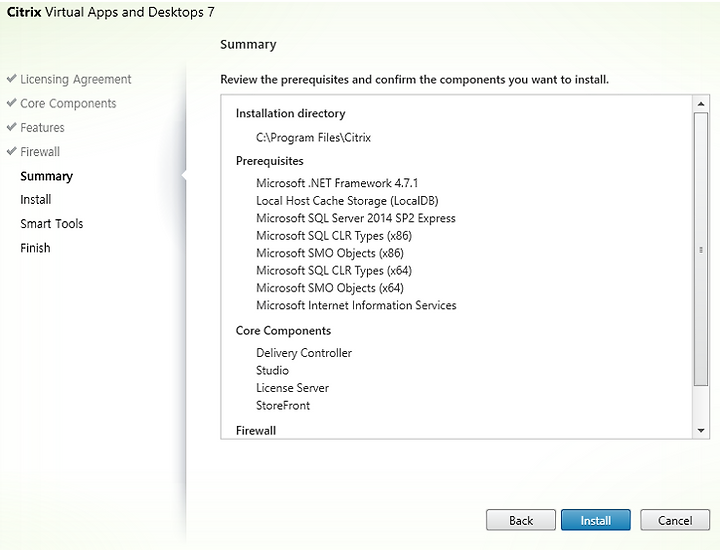Open the Licensing Agreement step
Viewport: 720px width, 550px height.
click(76, 79)
